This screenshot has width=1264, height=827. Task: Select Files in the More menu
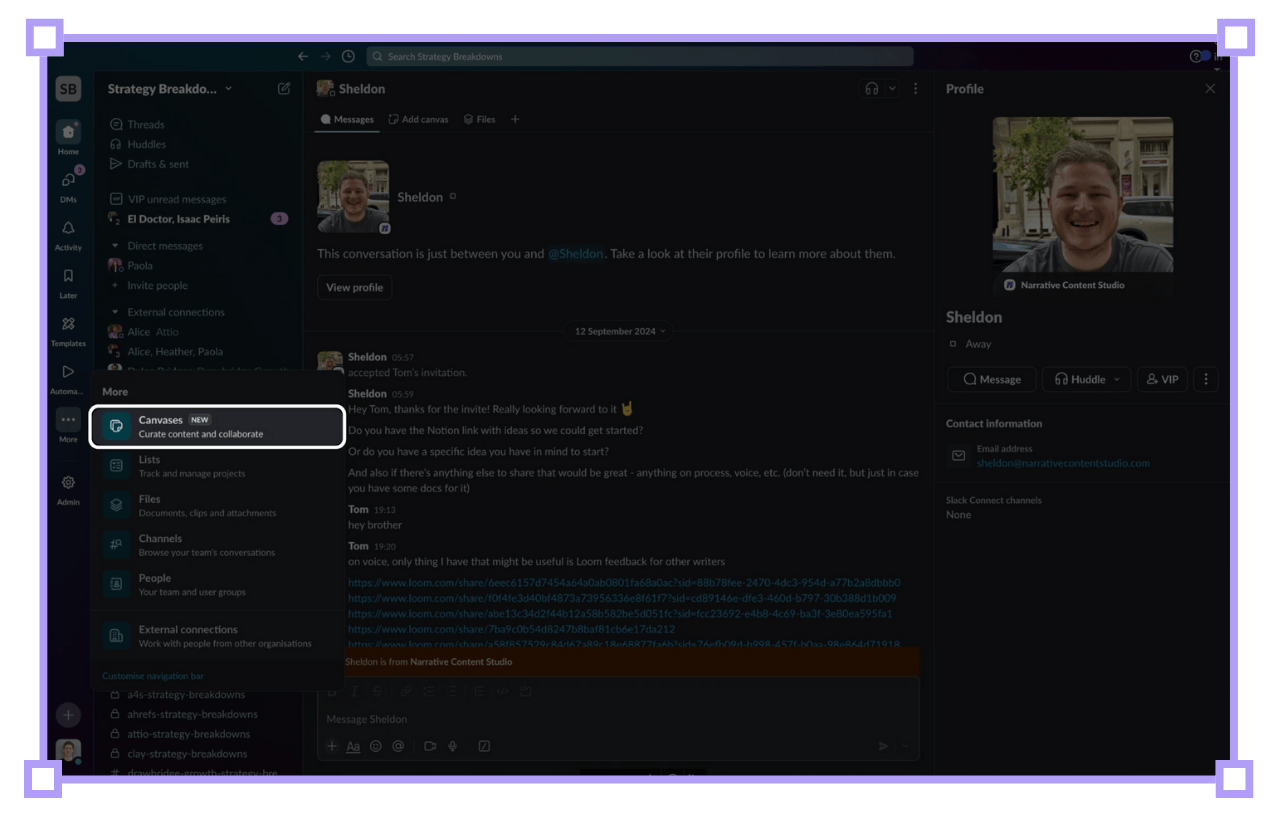click(x=217, y=505)
